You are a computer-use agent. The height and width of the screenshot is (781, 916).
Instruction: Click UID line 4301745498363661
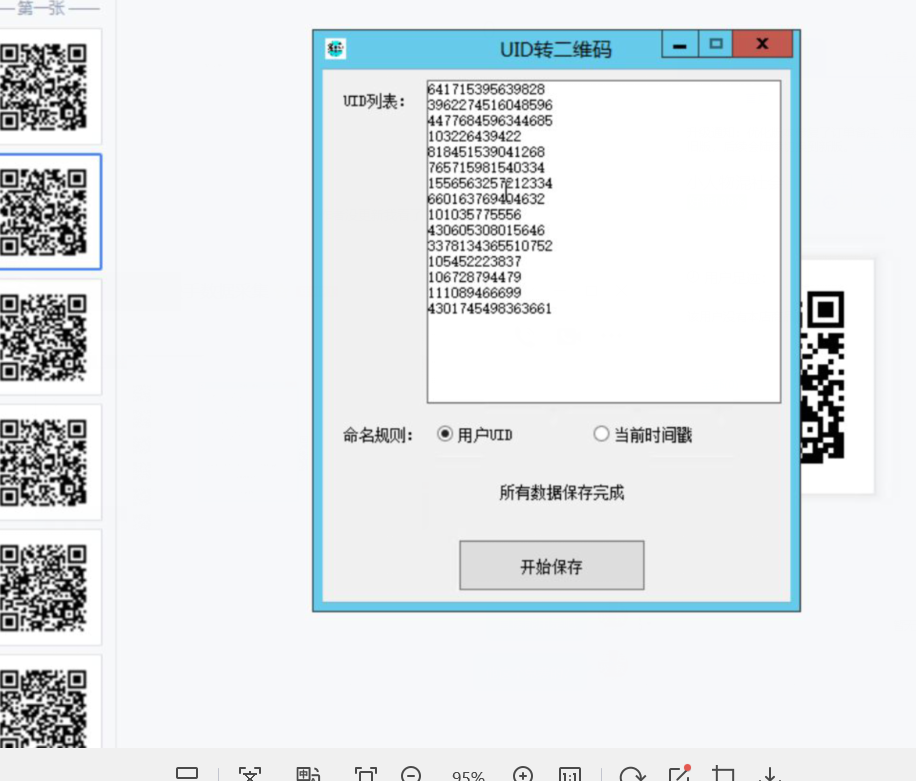click(490, 308)
